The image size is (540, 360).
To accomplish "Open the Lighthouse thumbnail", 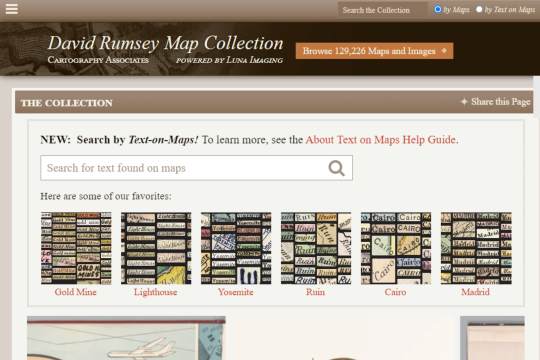I will (156, 248).
